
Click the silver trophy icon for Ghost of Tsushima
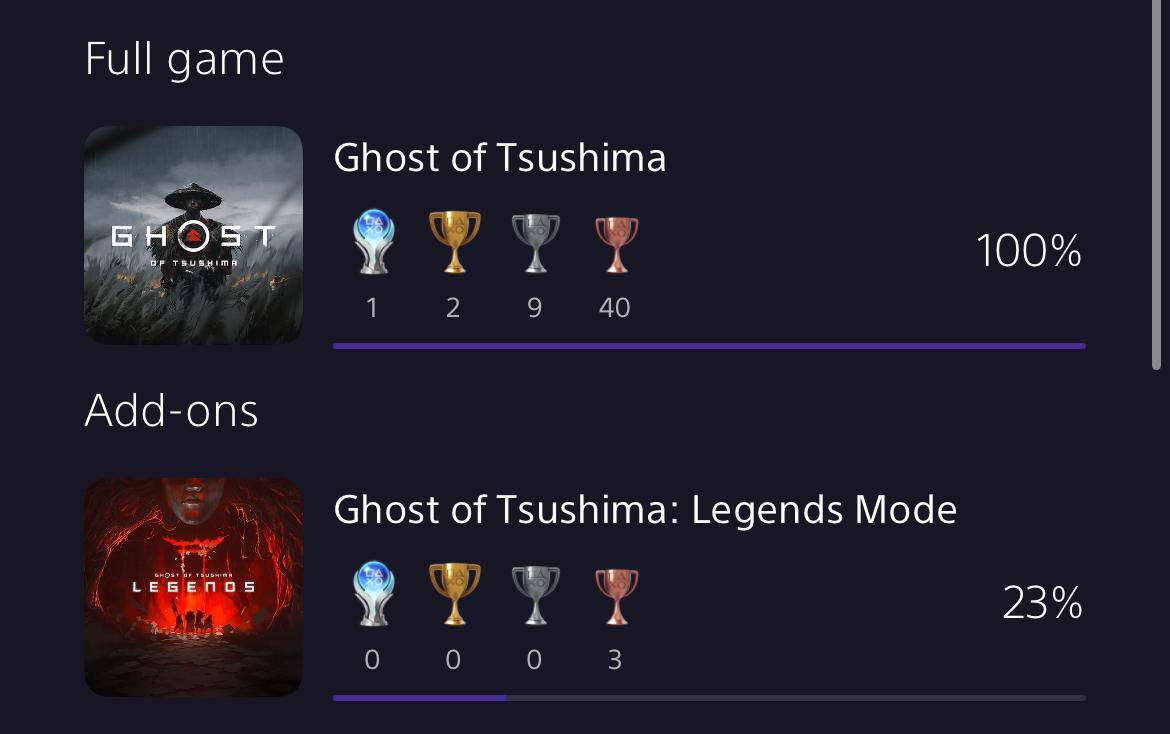point(534,242)
